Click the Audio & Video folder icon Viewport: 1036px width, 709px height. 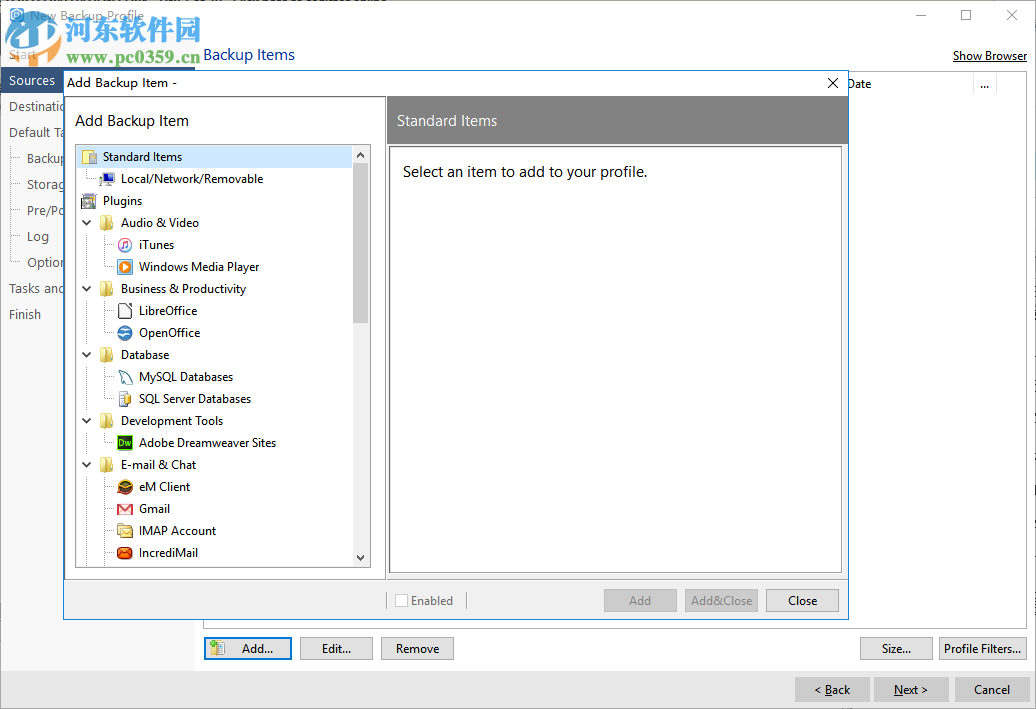point(106,223)
